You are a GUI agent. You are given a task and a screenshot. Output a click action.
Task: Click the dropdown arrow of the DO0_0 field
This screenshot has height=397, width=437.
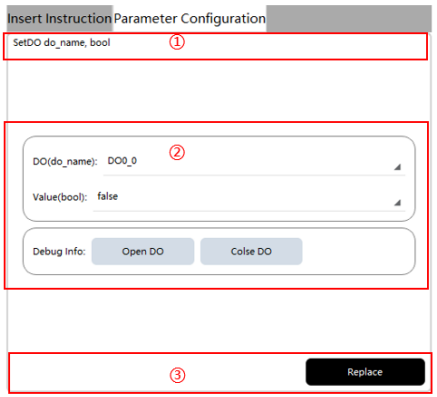point(397,167)
